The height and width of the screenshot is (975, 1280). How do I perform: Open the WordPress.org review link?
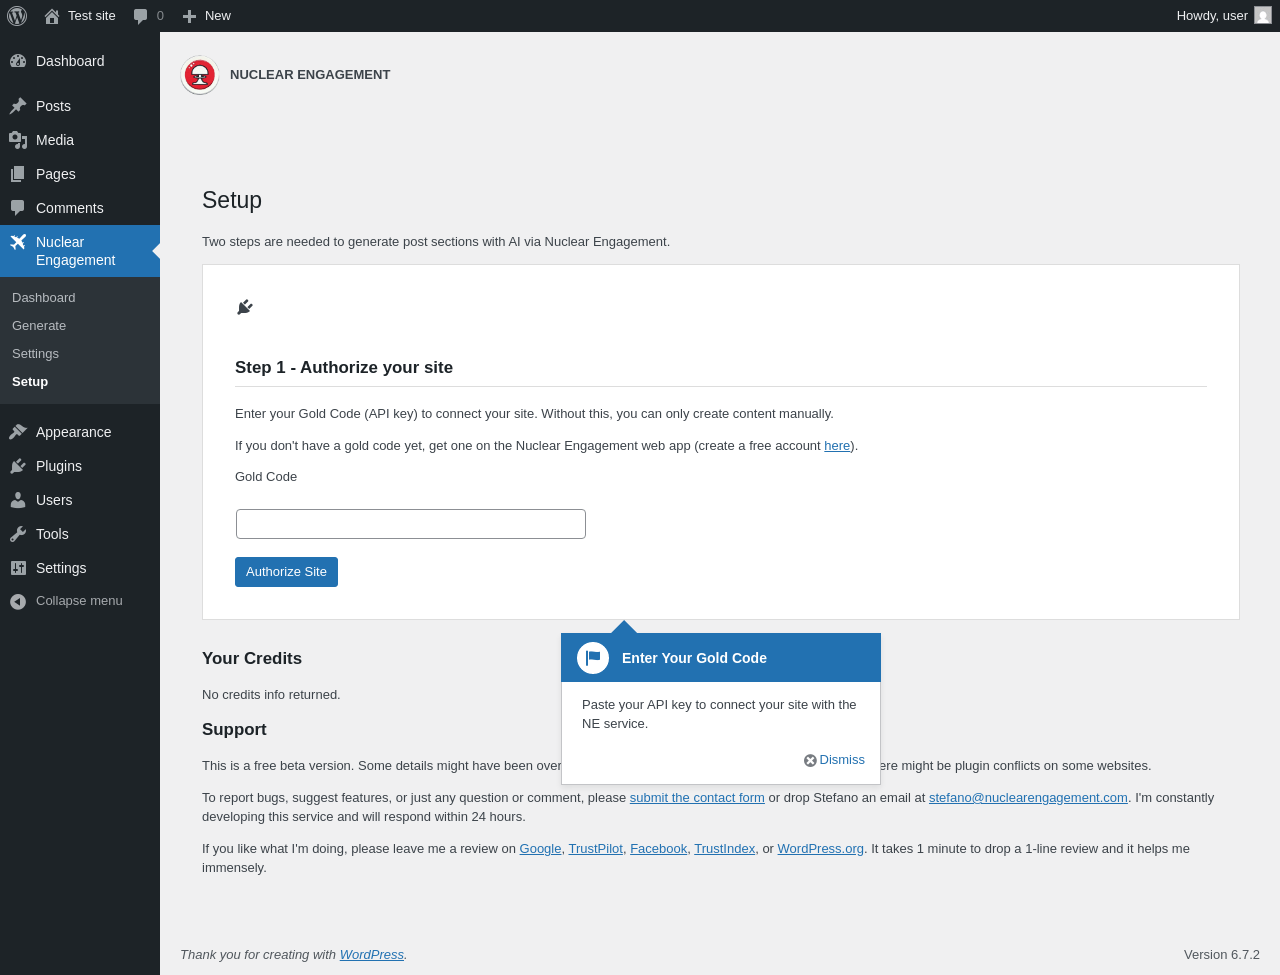821,849
